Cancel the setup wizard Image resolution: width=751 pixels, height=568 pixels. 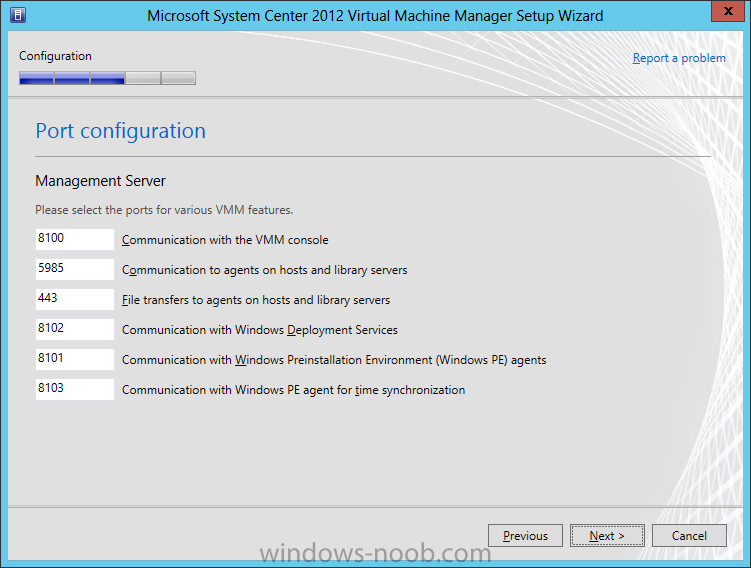pos(689,535)
